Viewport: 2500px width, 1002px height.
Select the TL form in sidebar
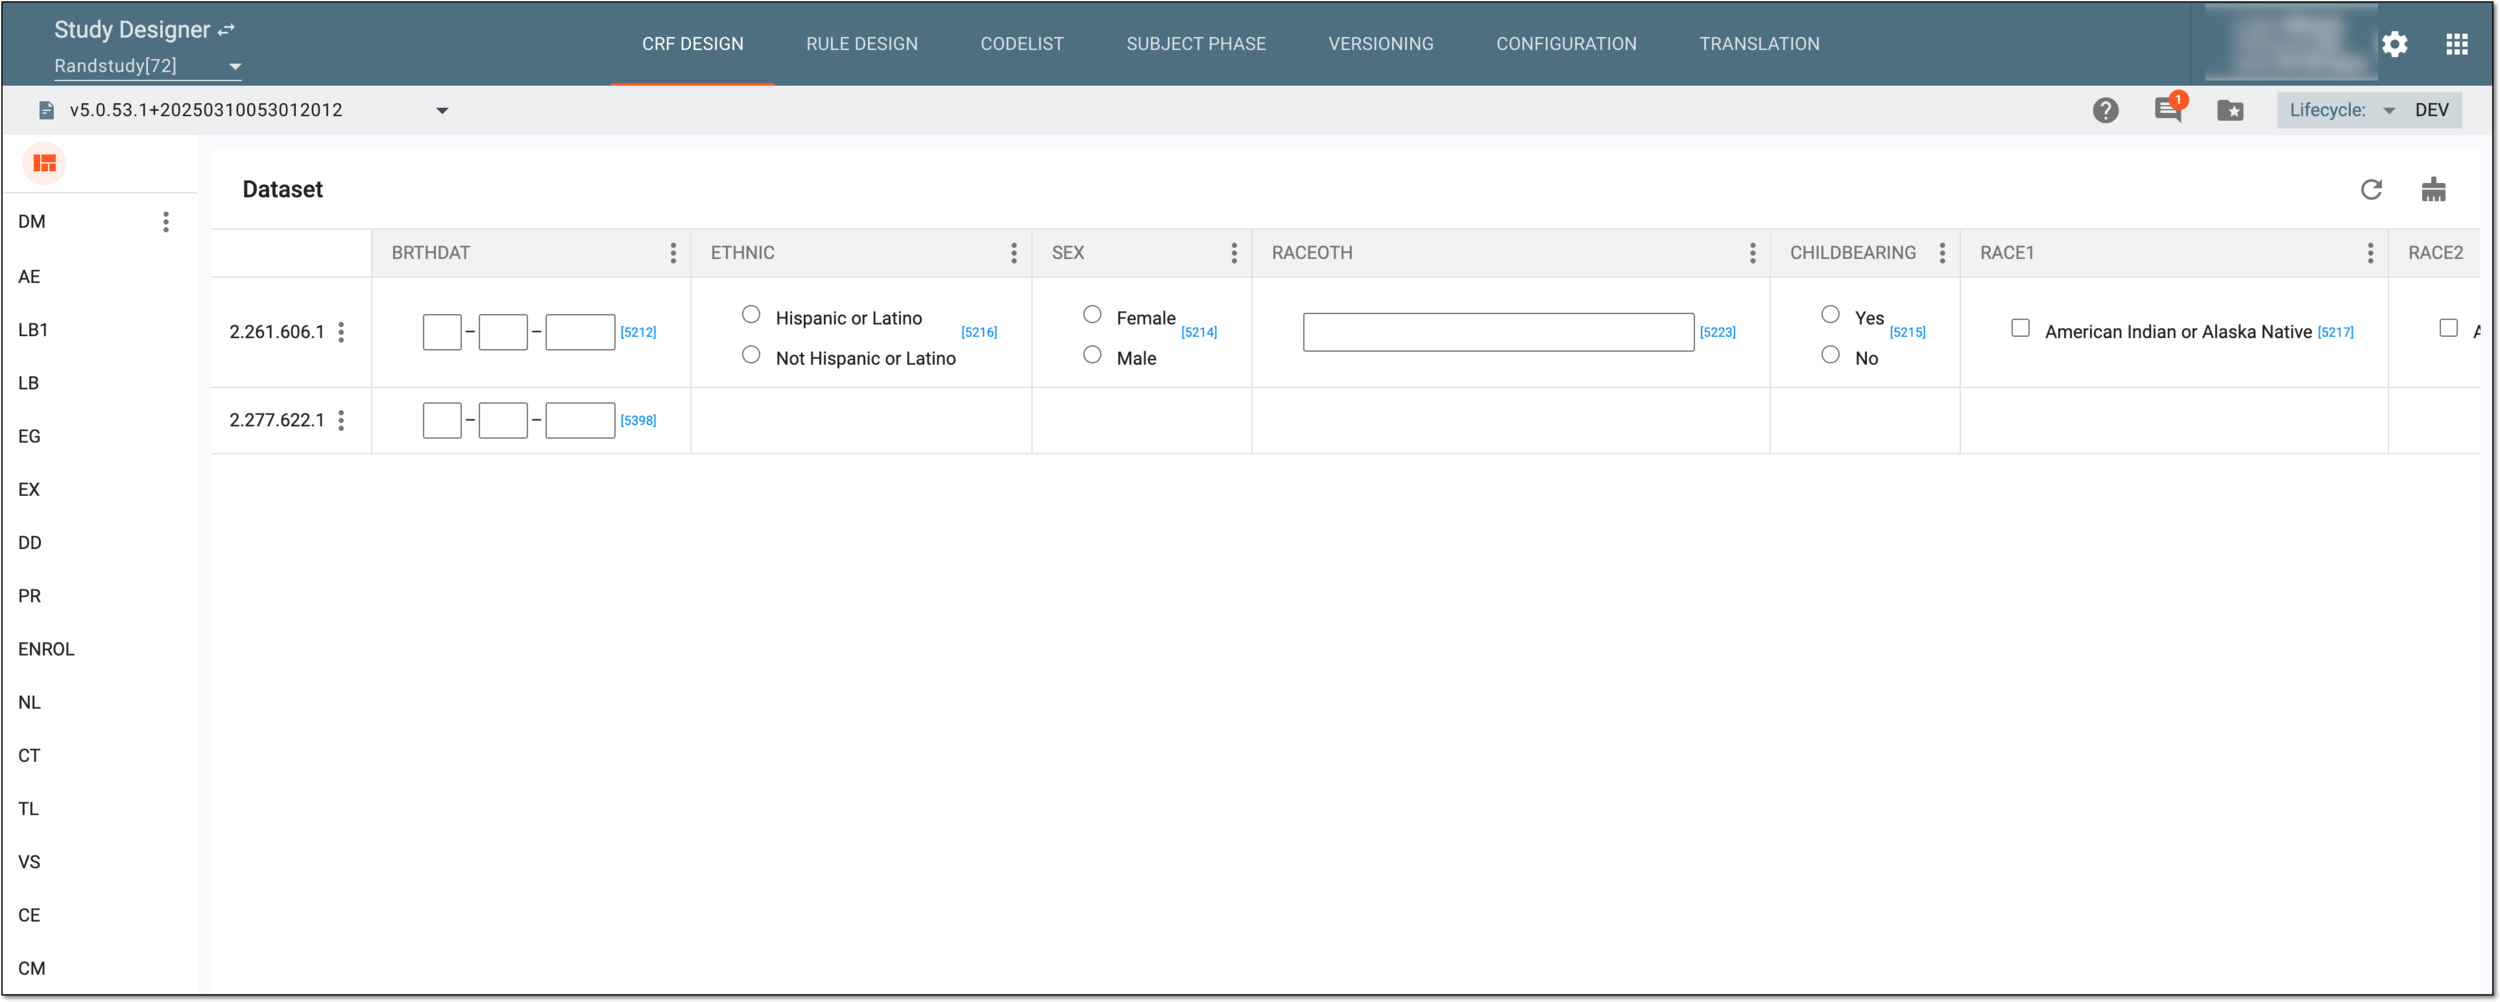click(x=28, y=809)
